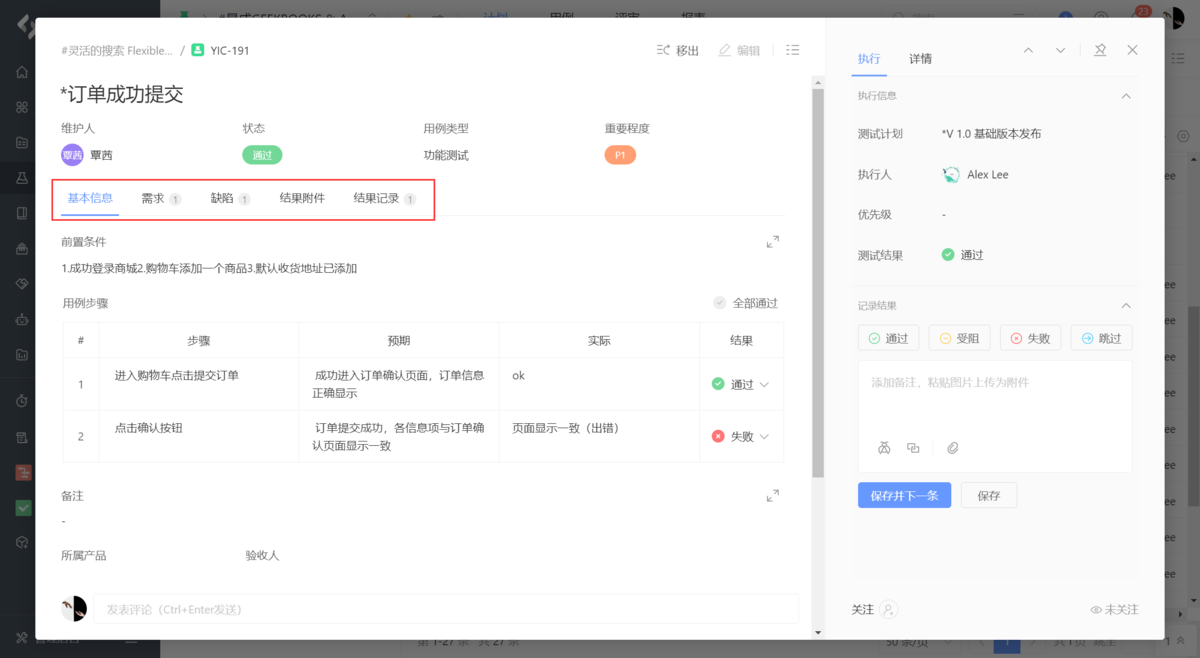Open the green checkmark app icon in the left sidebar

22,507
